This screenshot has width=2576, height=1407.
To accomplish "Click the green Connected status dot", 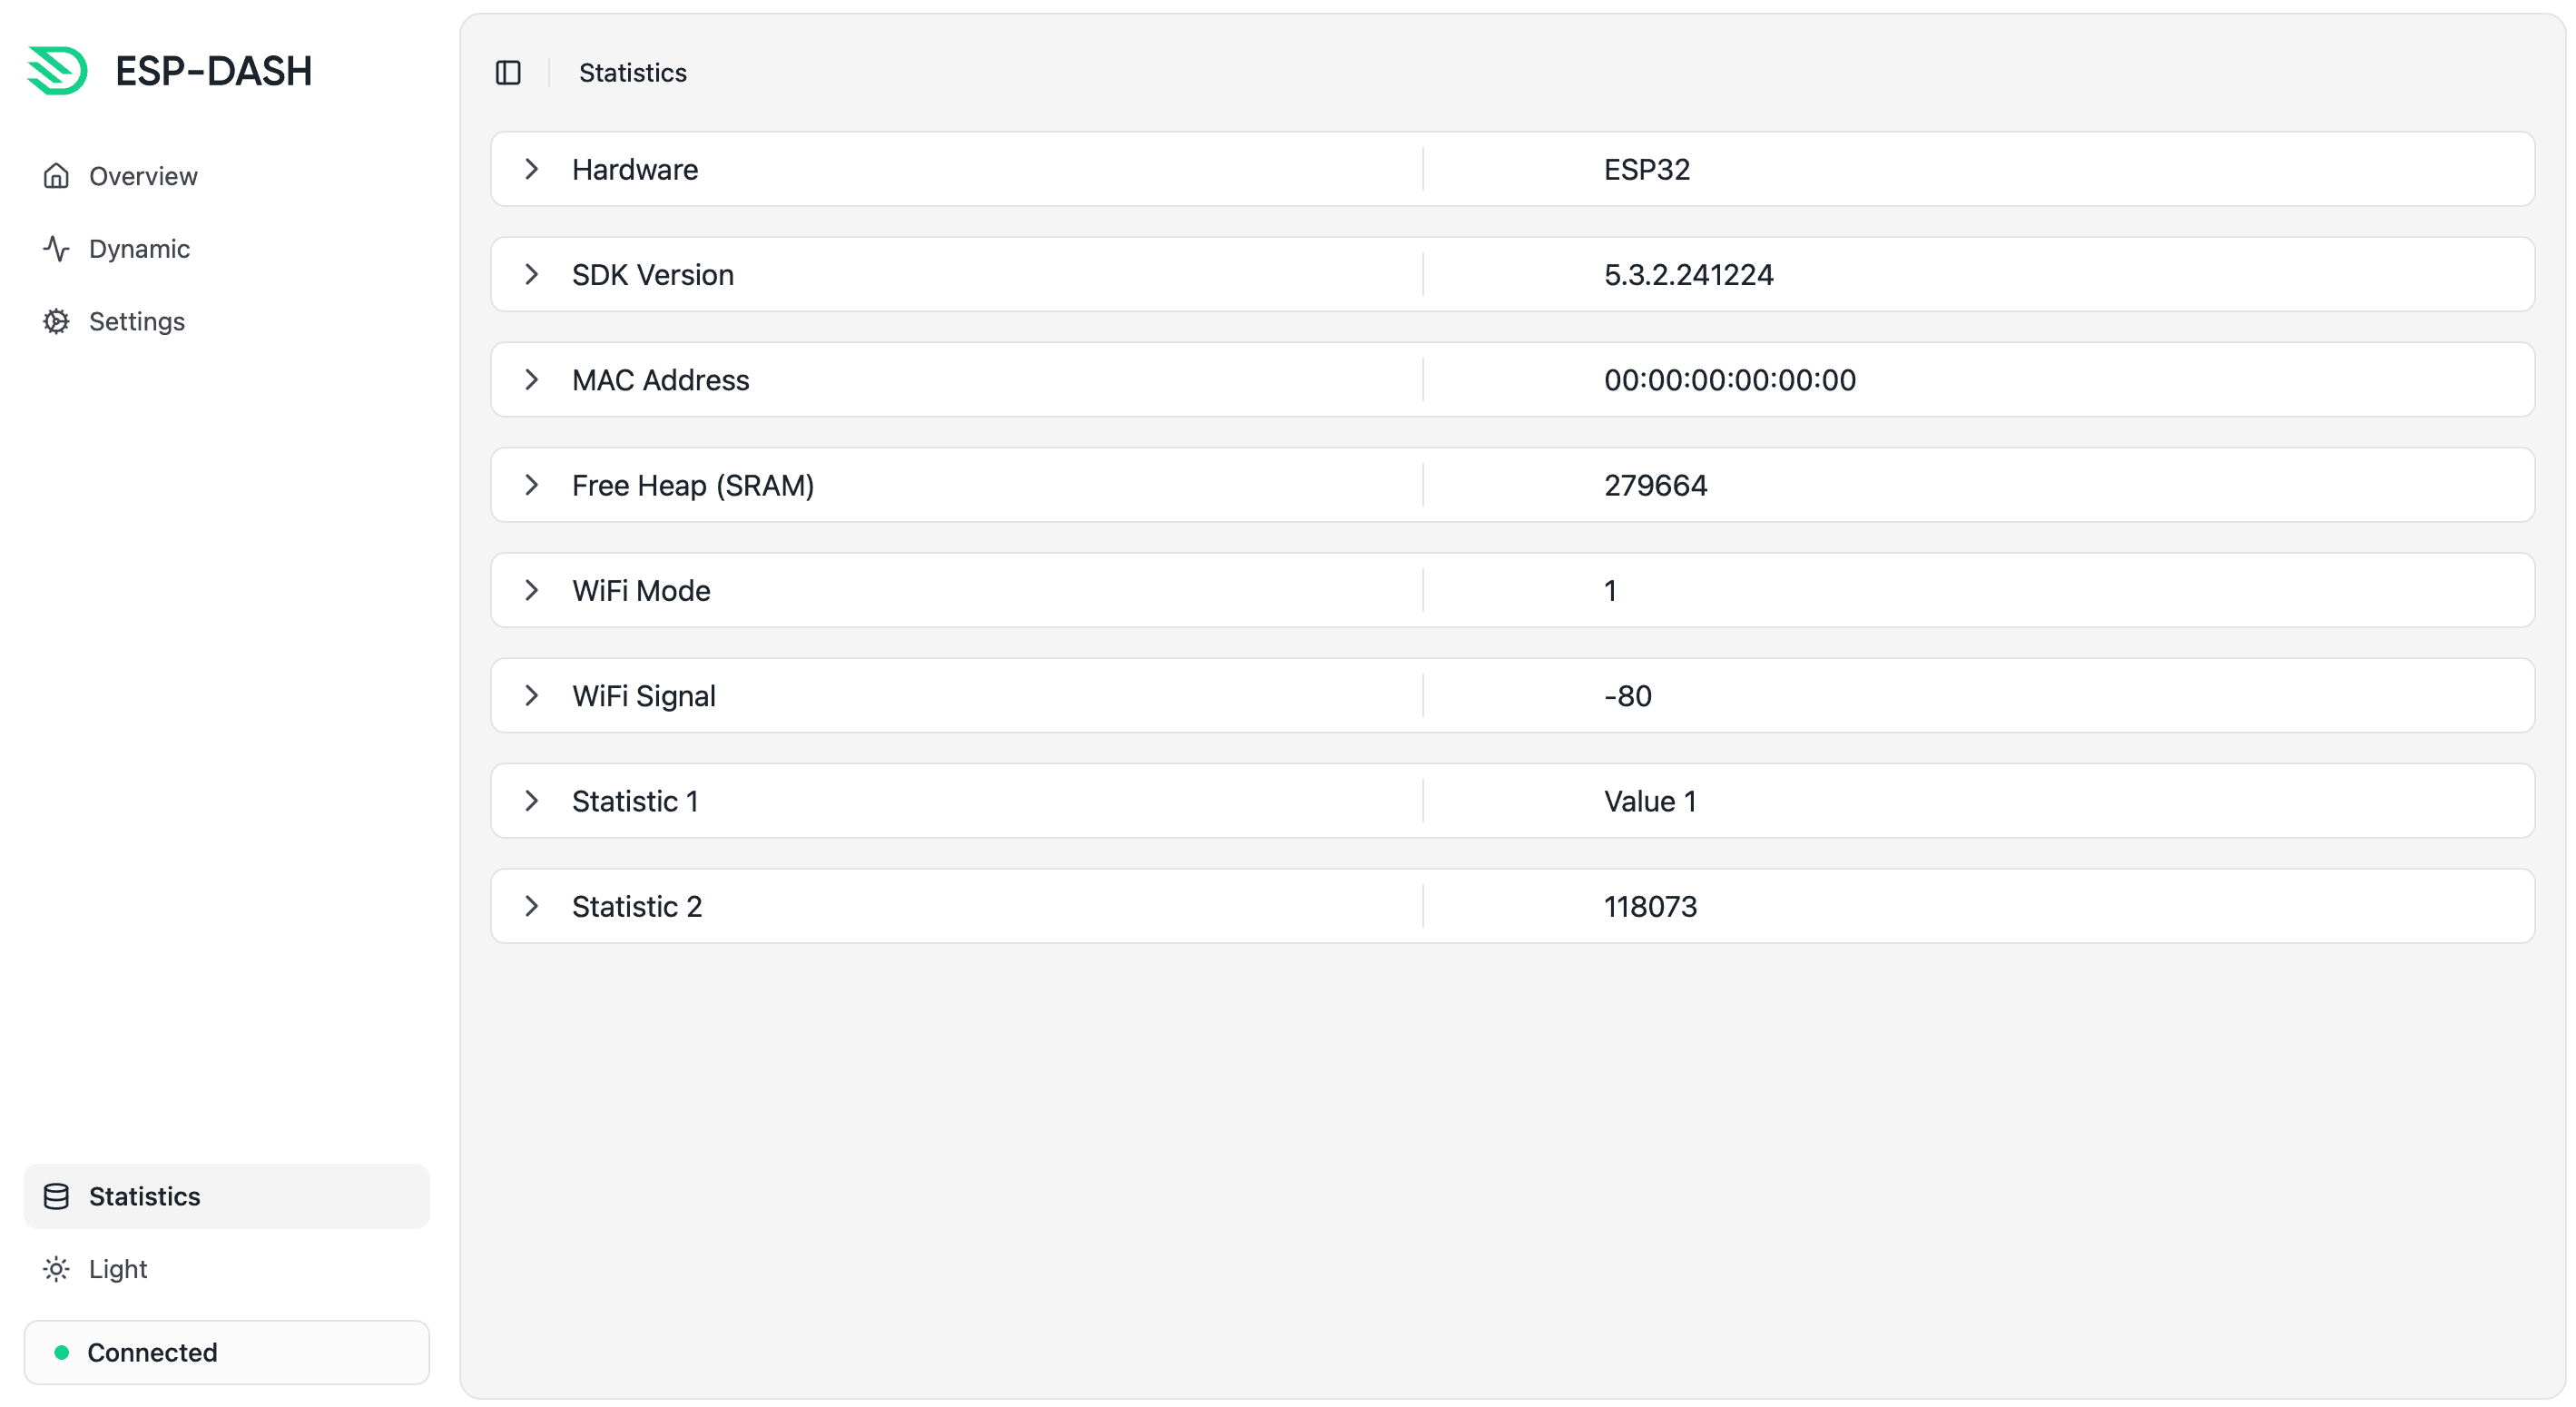I will pos(62,1353).
